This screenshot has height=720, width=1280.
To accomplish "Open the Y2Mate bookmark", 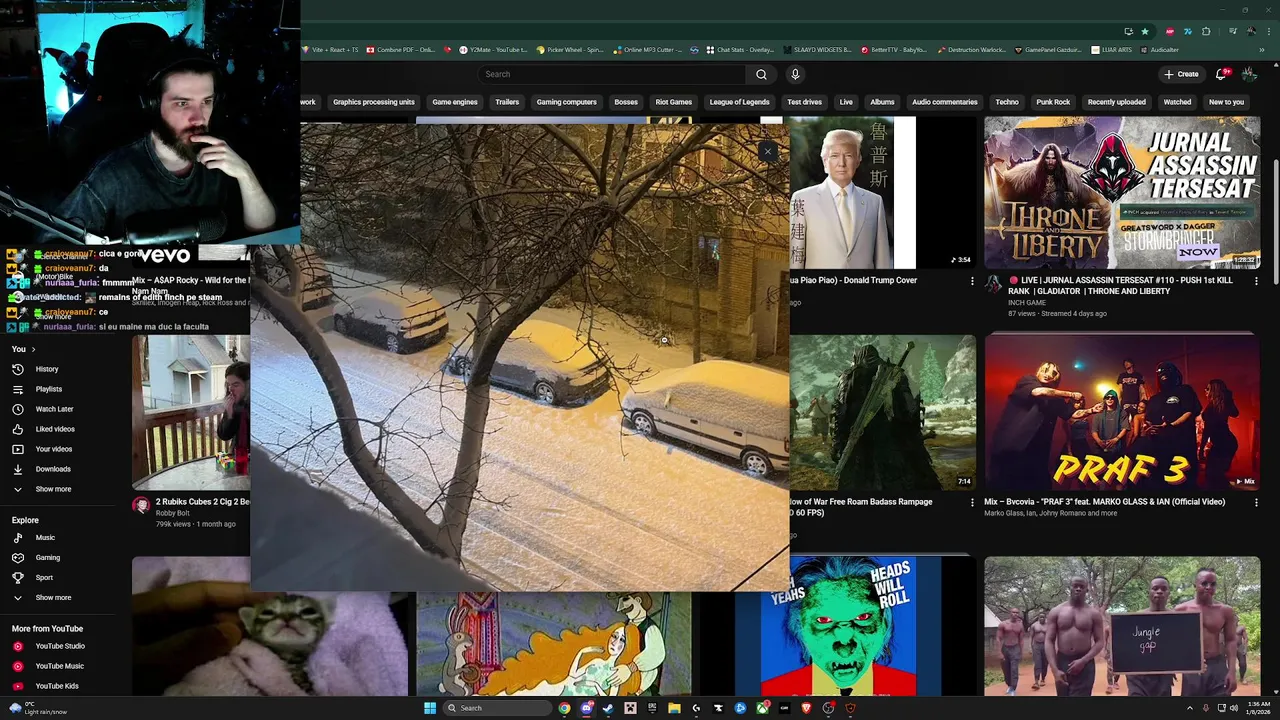I will 492,49.
